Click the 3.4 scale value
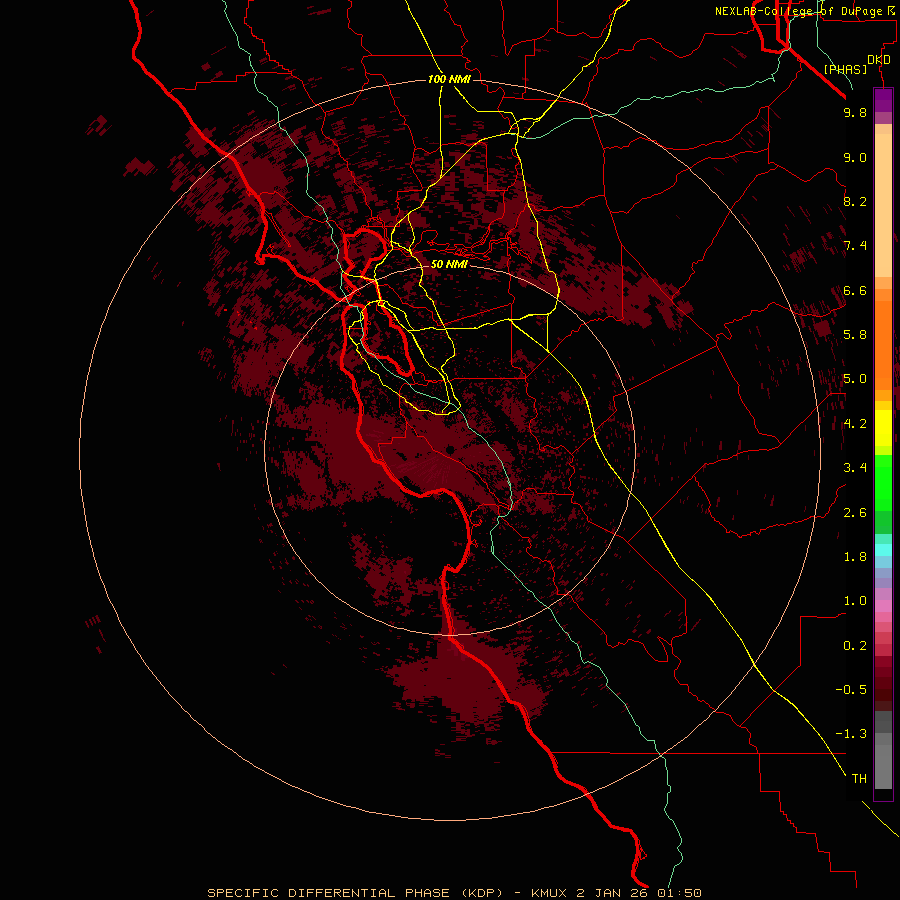 pyautogui.click(x=855, y=468)
